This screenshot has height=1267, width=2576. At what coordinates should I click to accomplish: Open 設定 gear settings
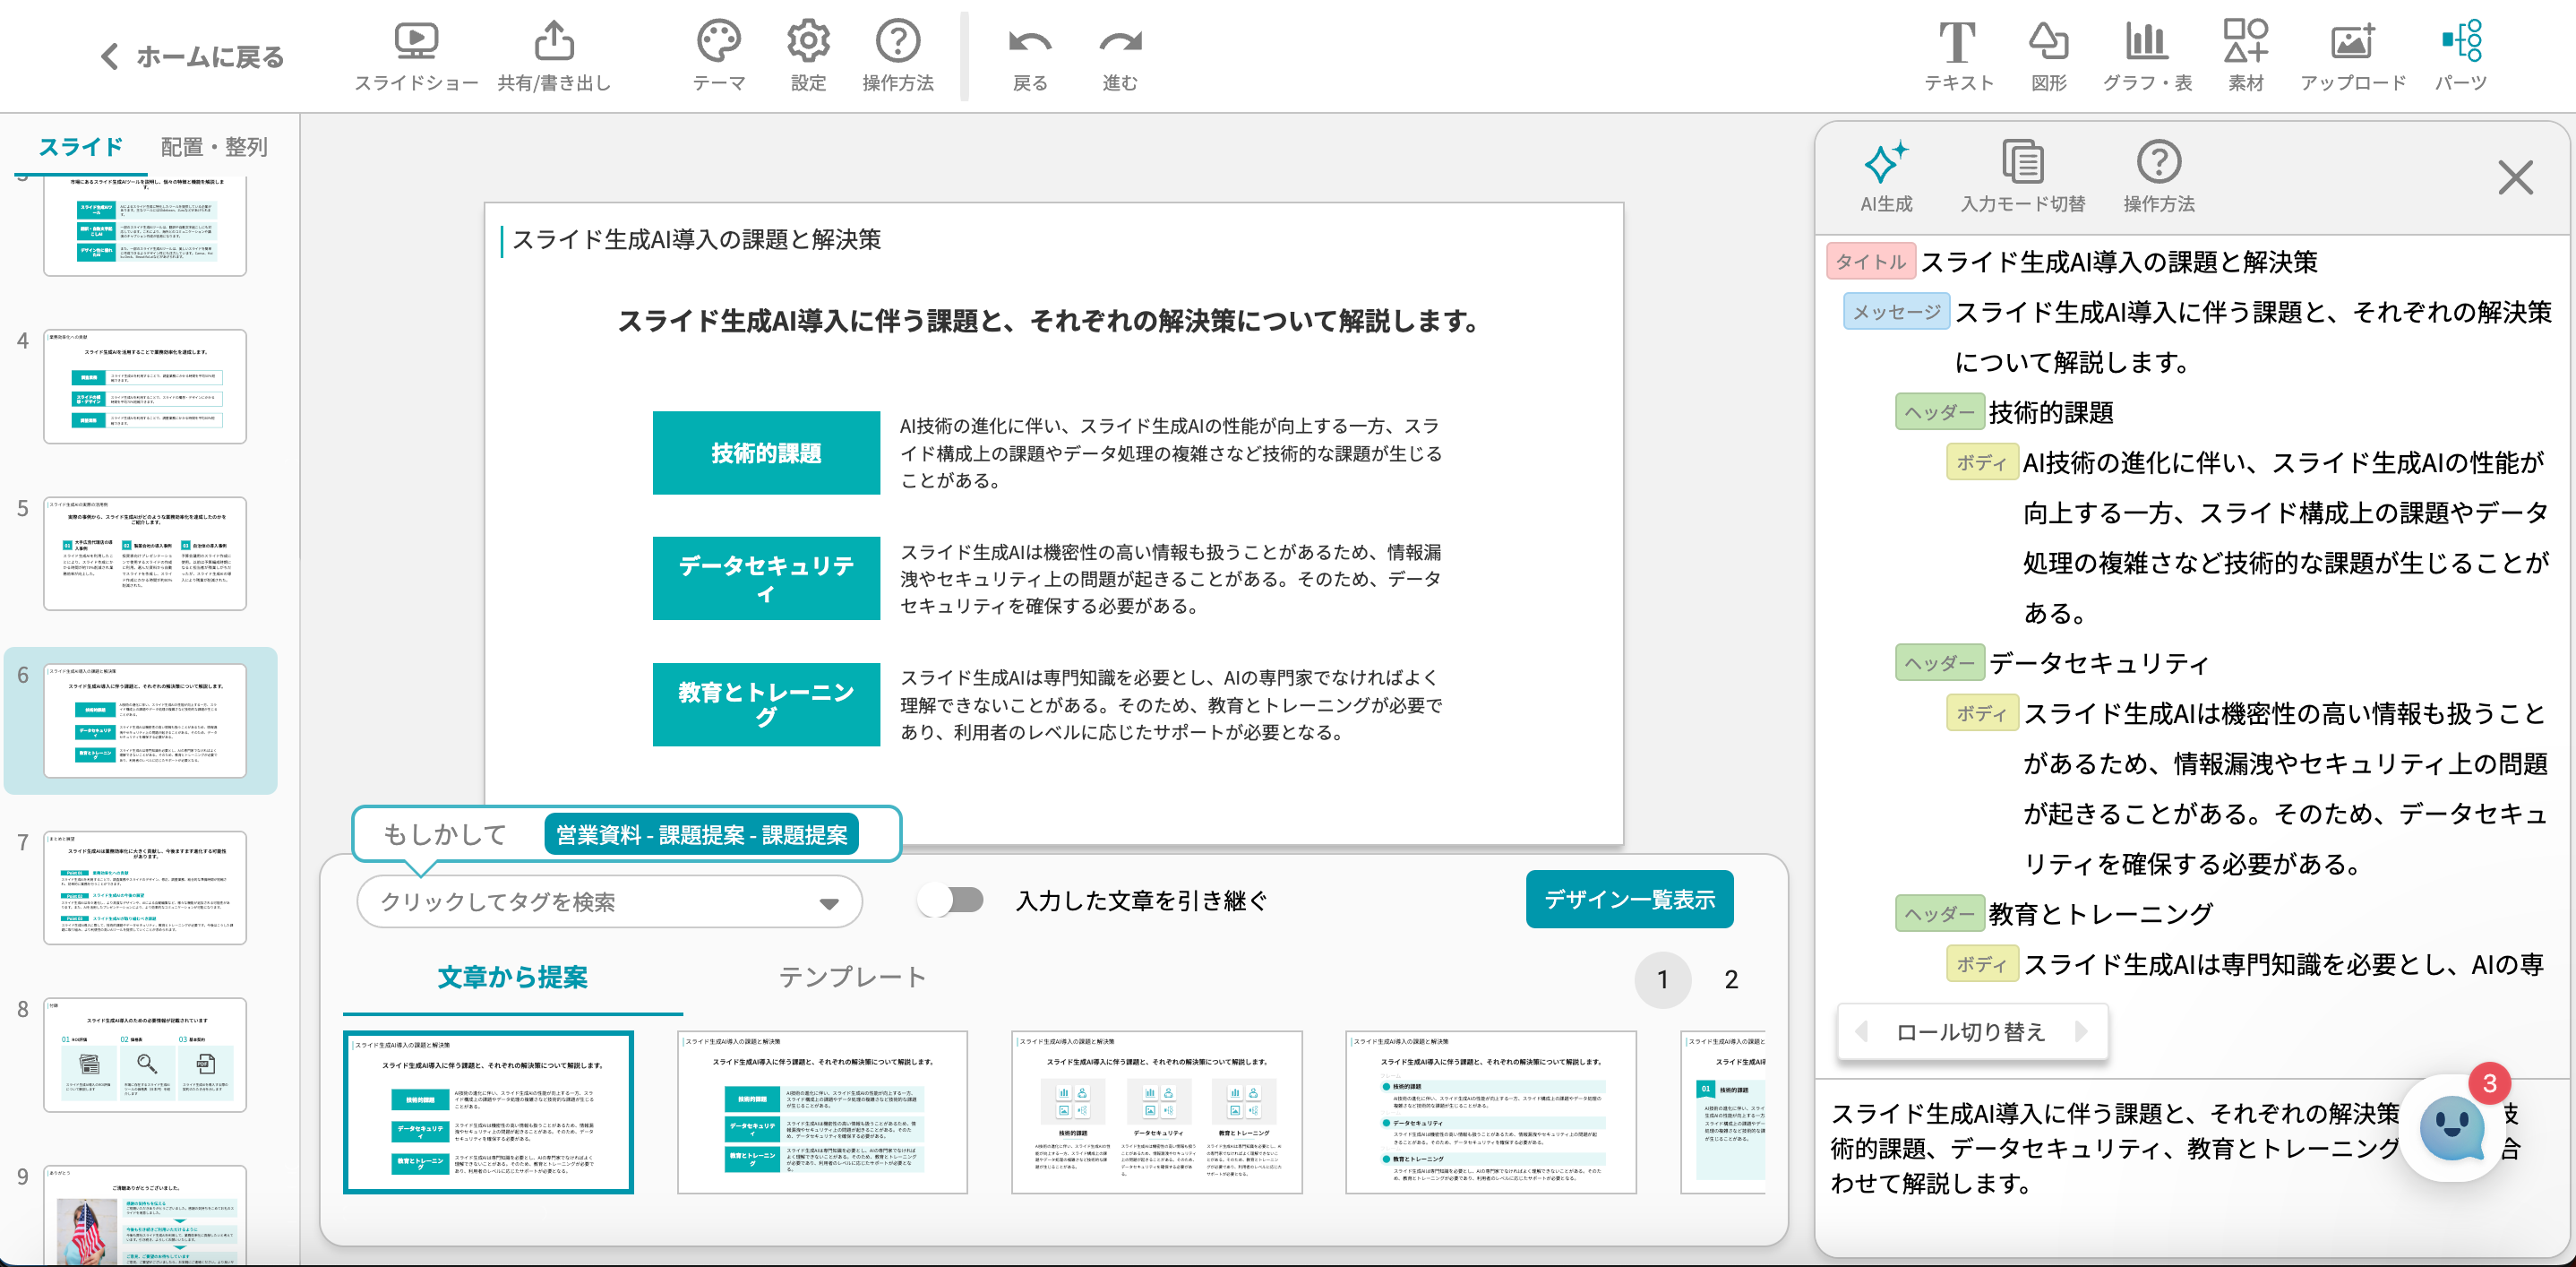pos(807,42)
